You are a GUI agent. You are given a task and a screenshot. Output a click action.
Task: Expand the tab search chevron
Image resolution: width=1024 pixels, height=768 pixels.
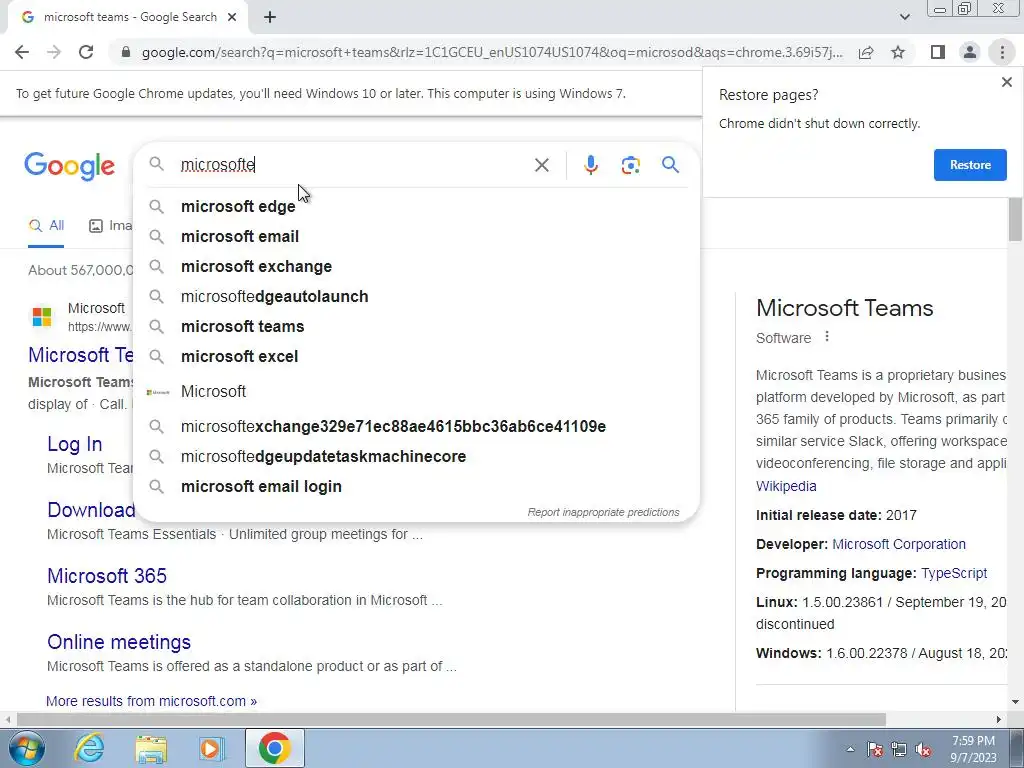(x=904, y=17)
